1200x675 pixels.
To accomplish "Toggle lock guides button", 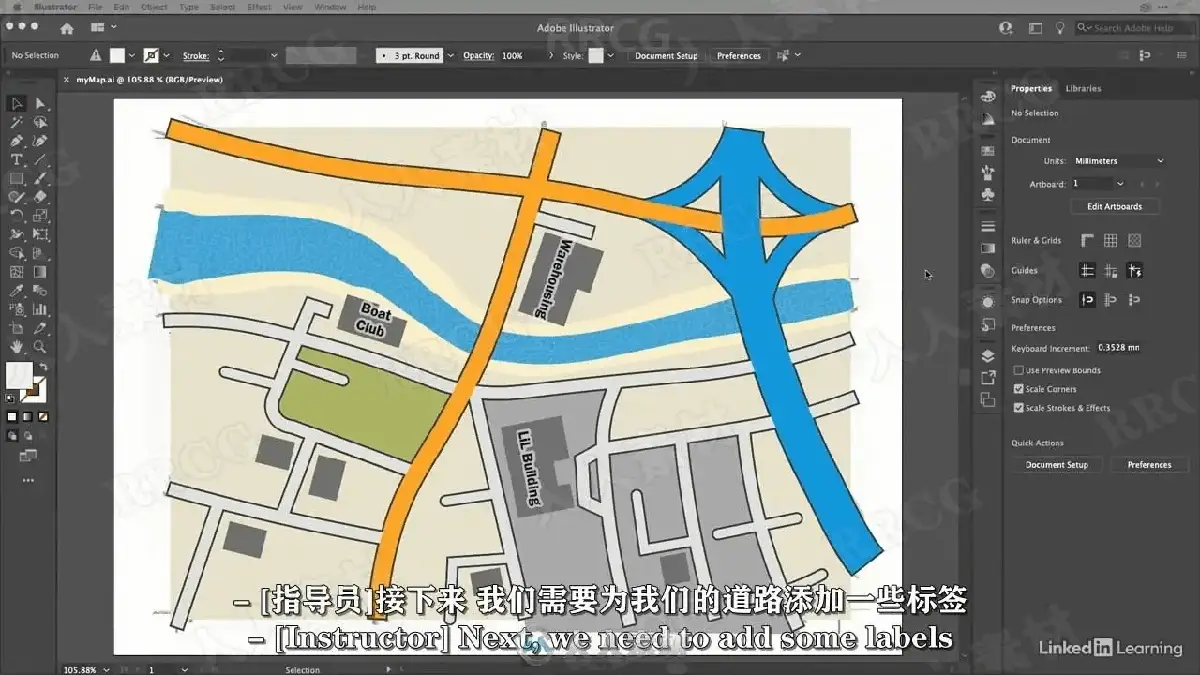I will click(1110, 270).
